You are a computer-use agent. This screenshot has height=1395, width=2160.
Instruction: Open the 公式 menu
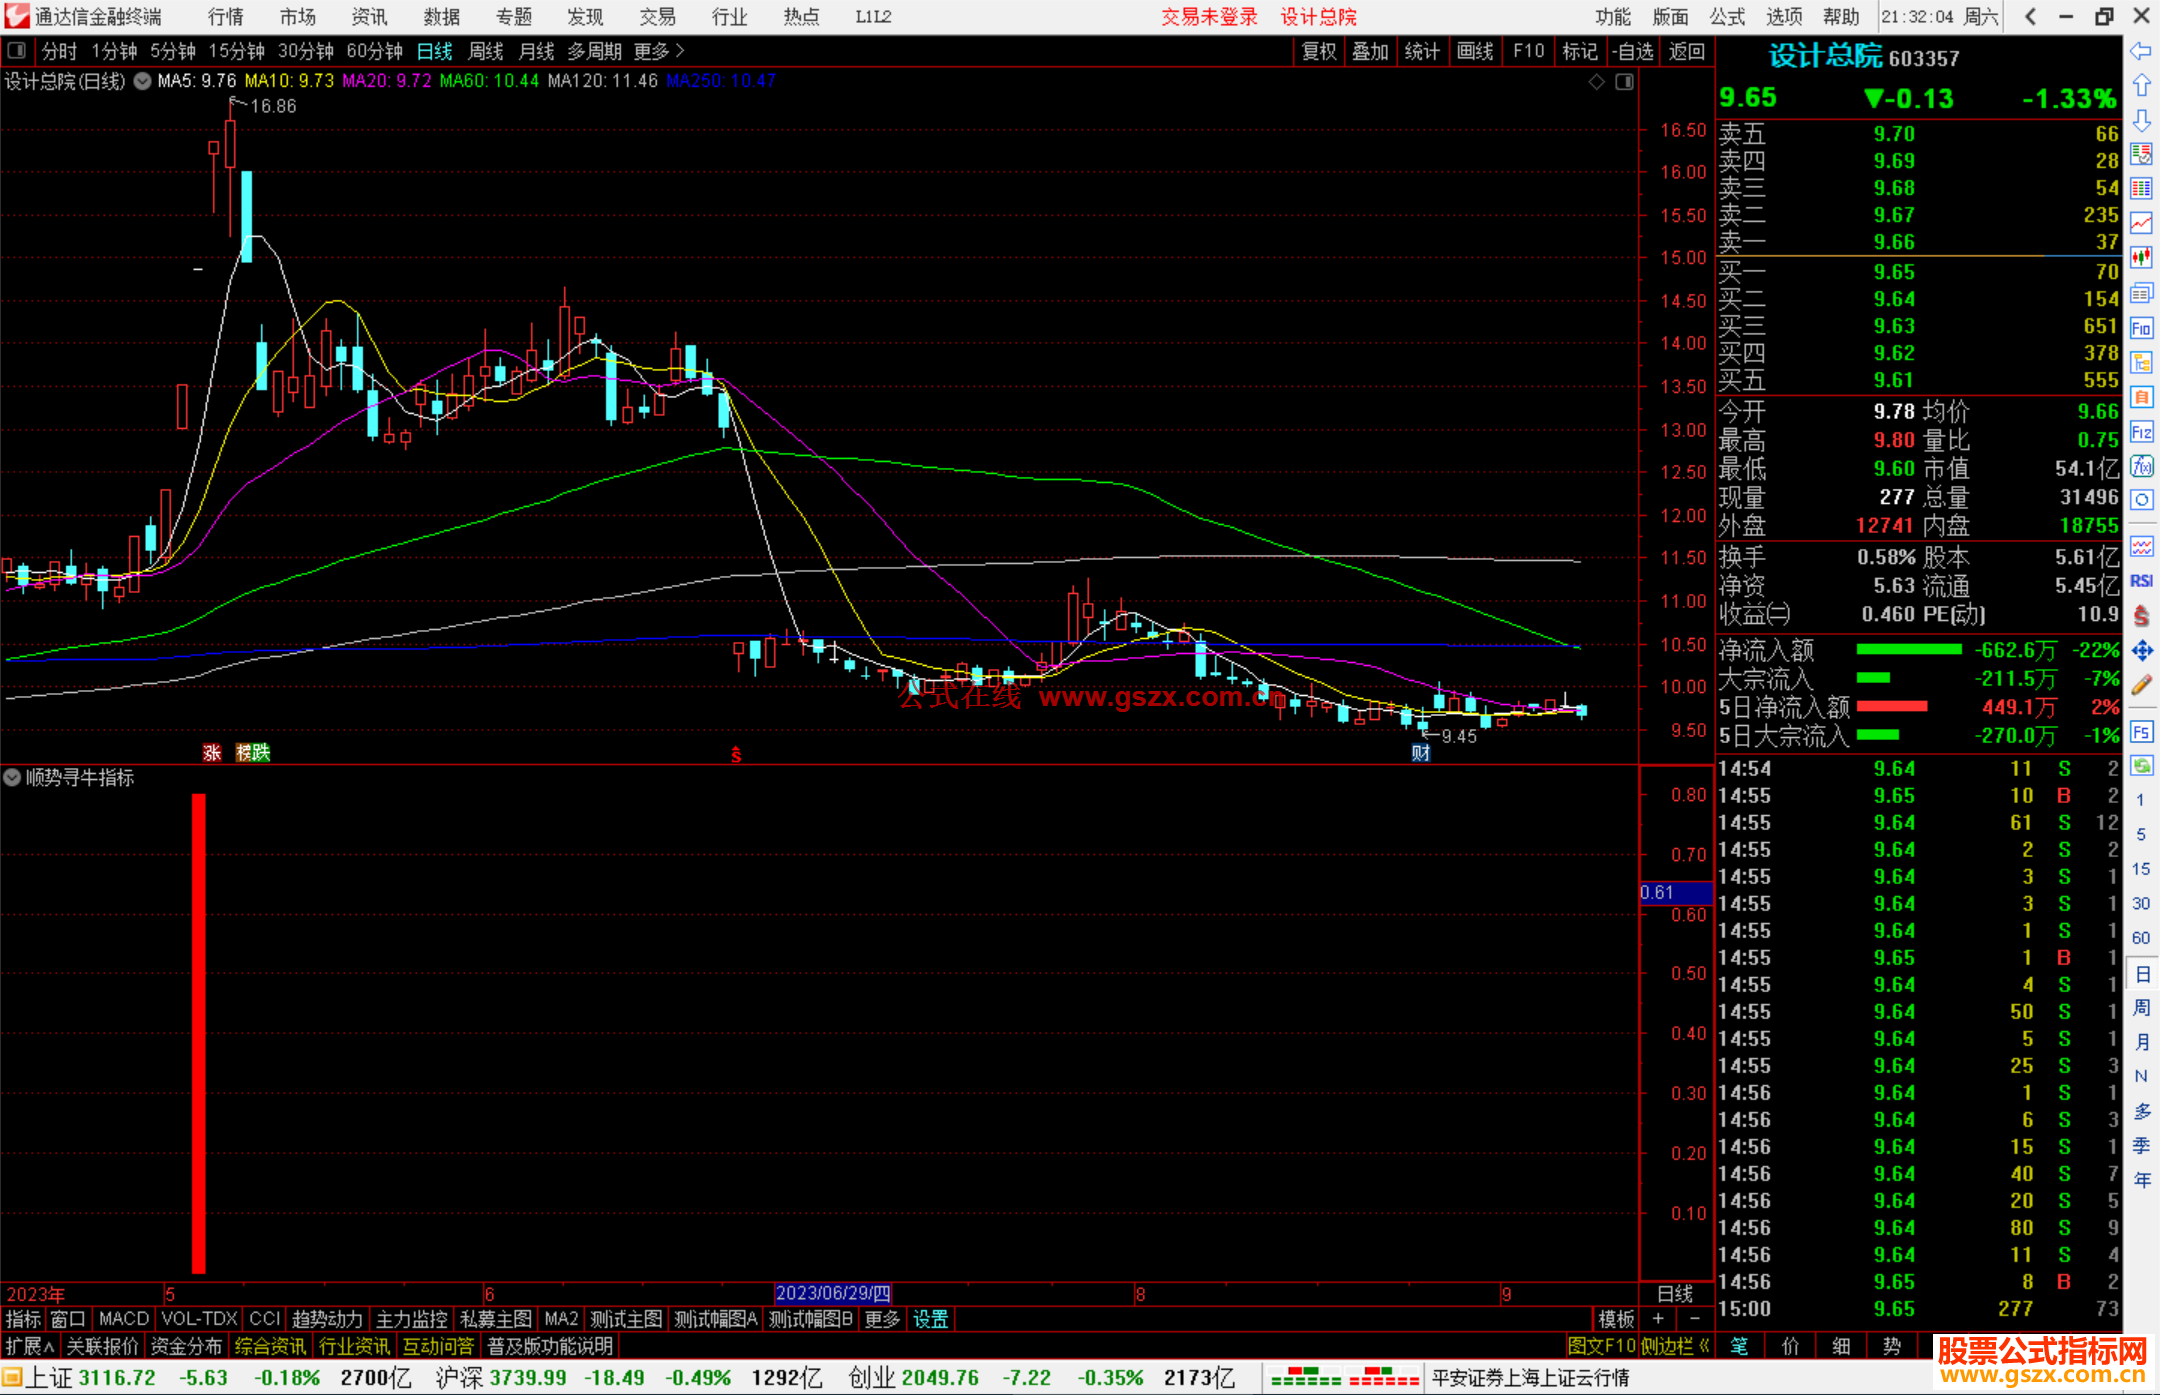pos(1727,16)
